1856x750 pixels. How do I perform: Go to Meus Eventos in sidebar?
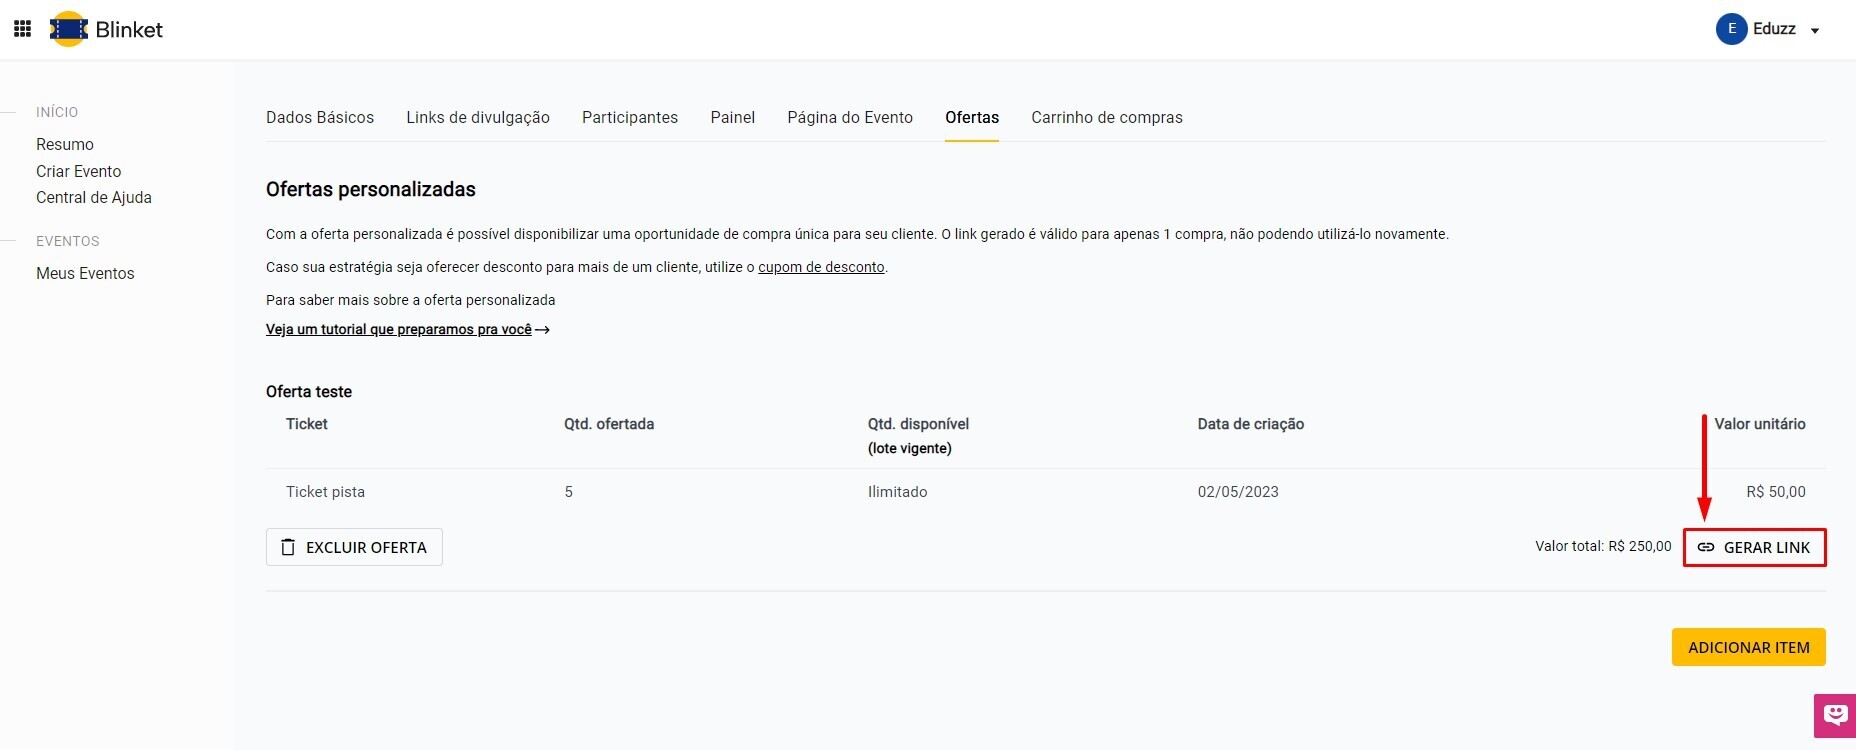pos(85,273)
